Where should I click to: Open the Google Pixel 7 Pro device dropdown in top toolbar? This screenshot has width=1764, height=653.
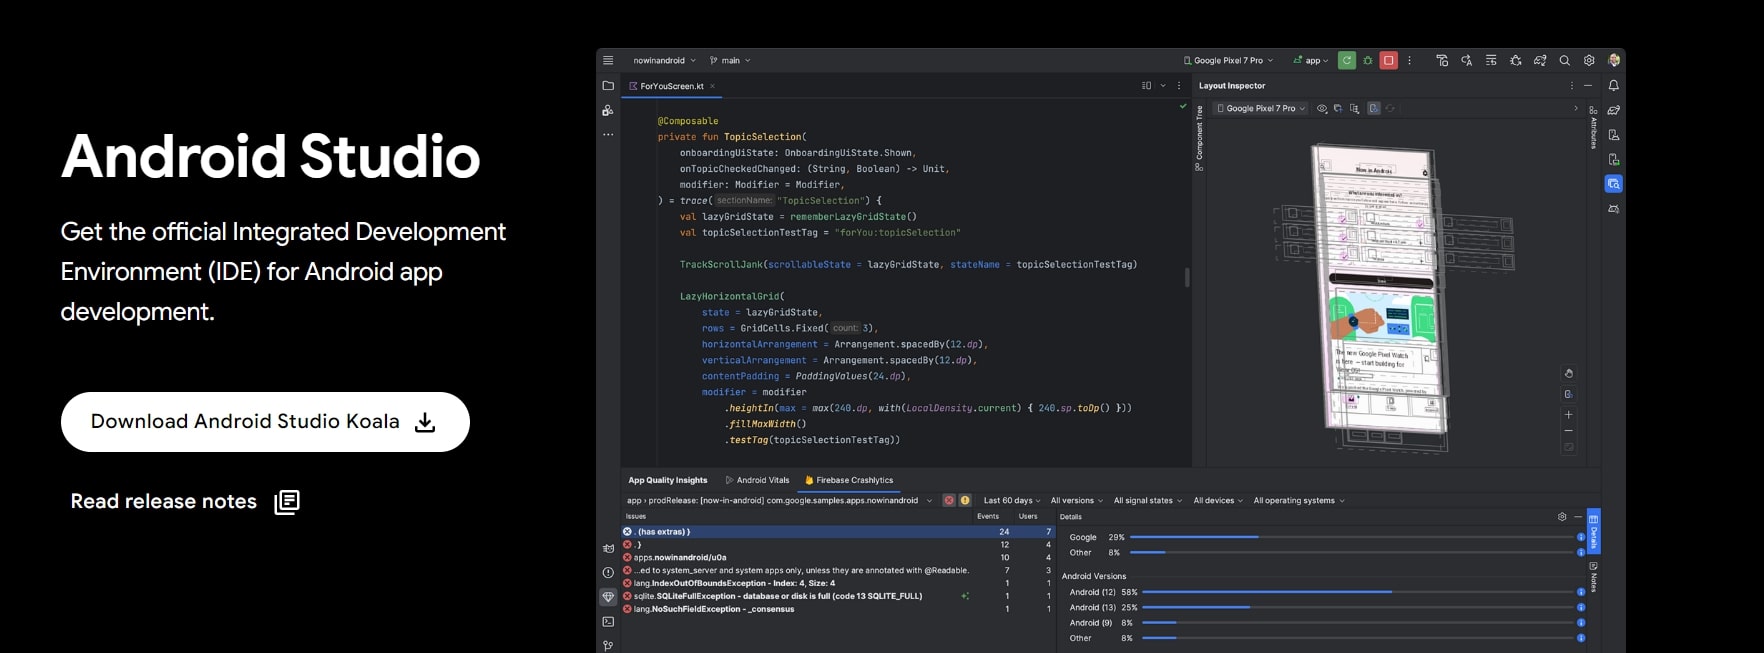[x=1228, y=60]
